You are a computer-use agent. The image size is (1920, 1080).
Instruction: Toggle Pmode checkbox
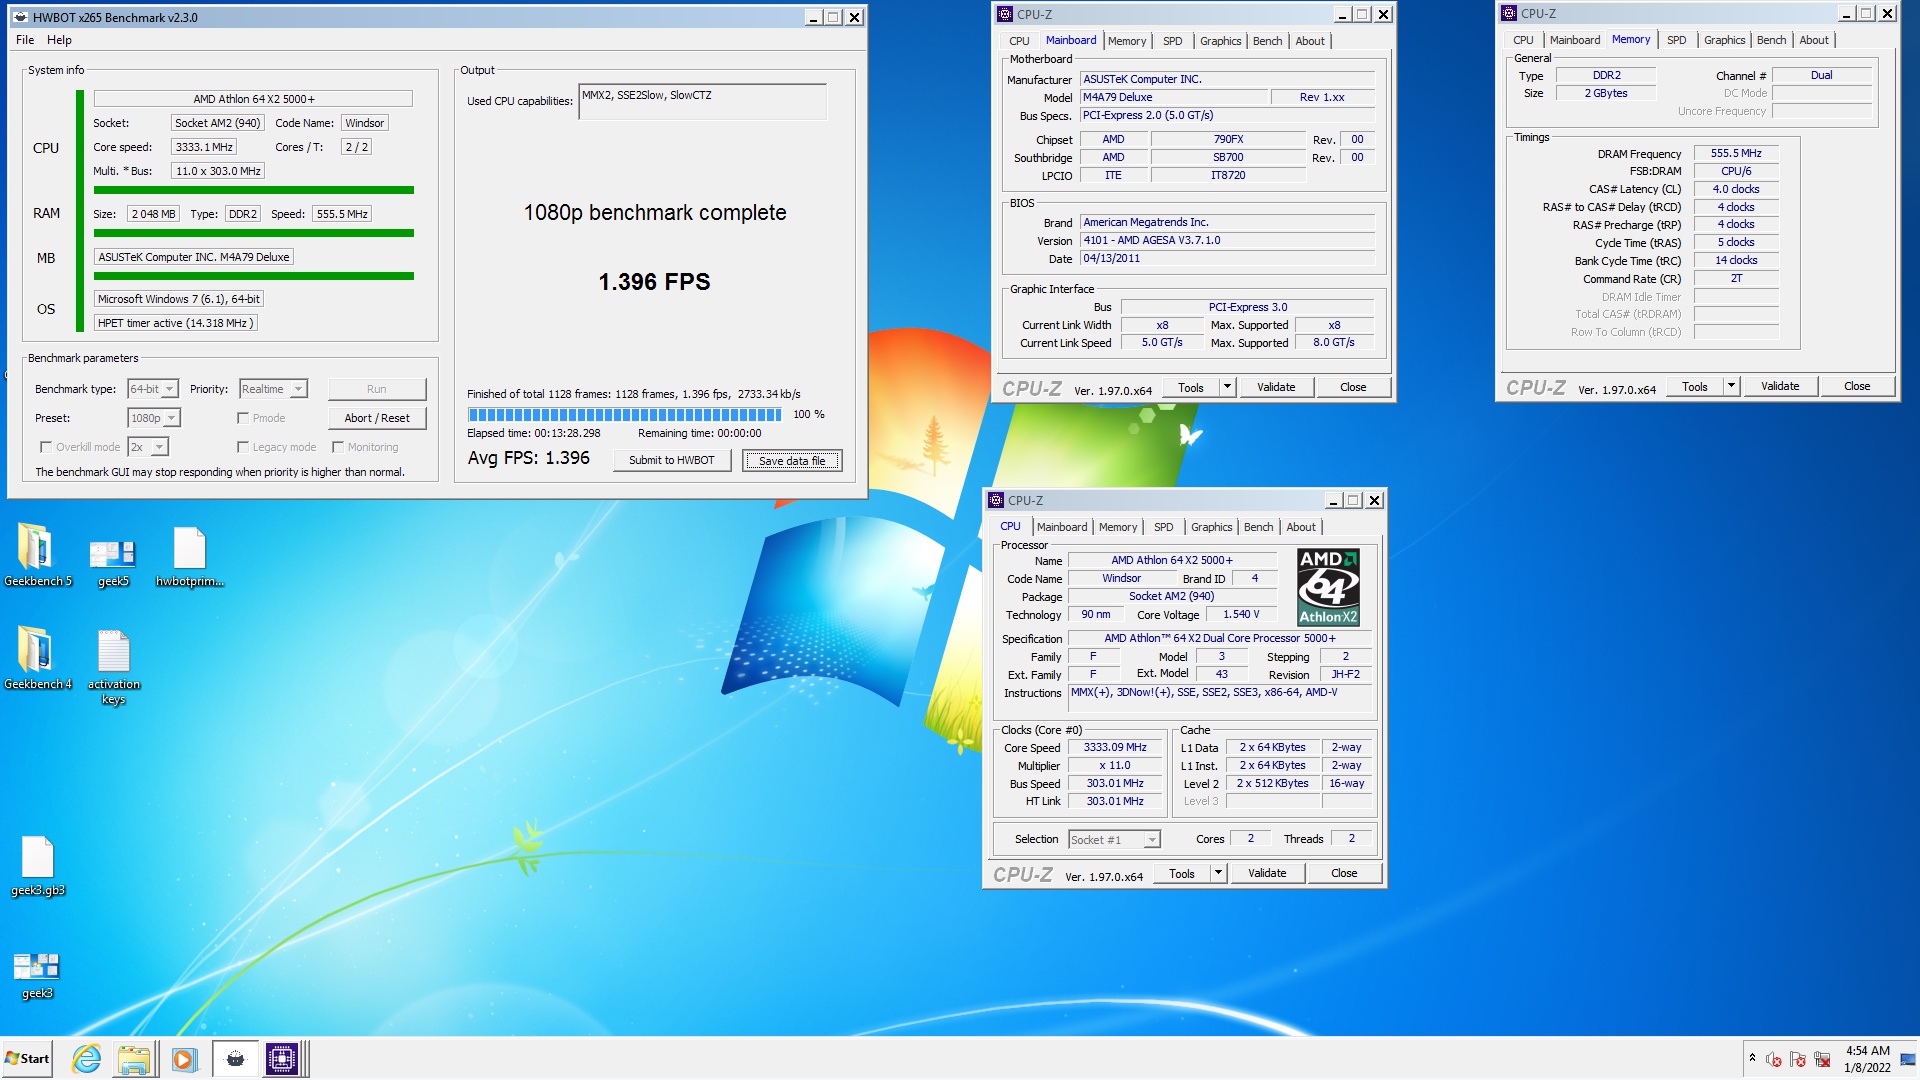point(243,418)
